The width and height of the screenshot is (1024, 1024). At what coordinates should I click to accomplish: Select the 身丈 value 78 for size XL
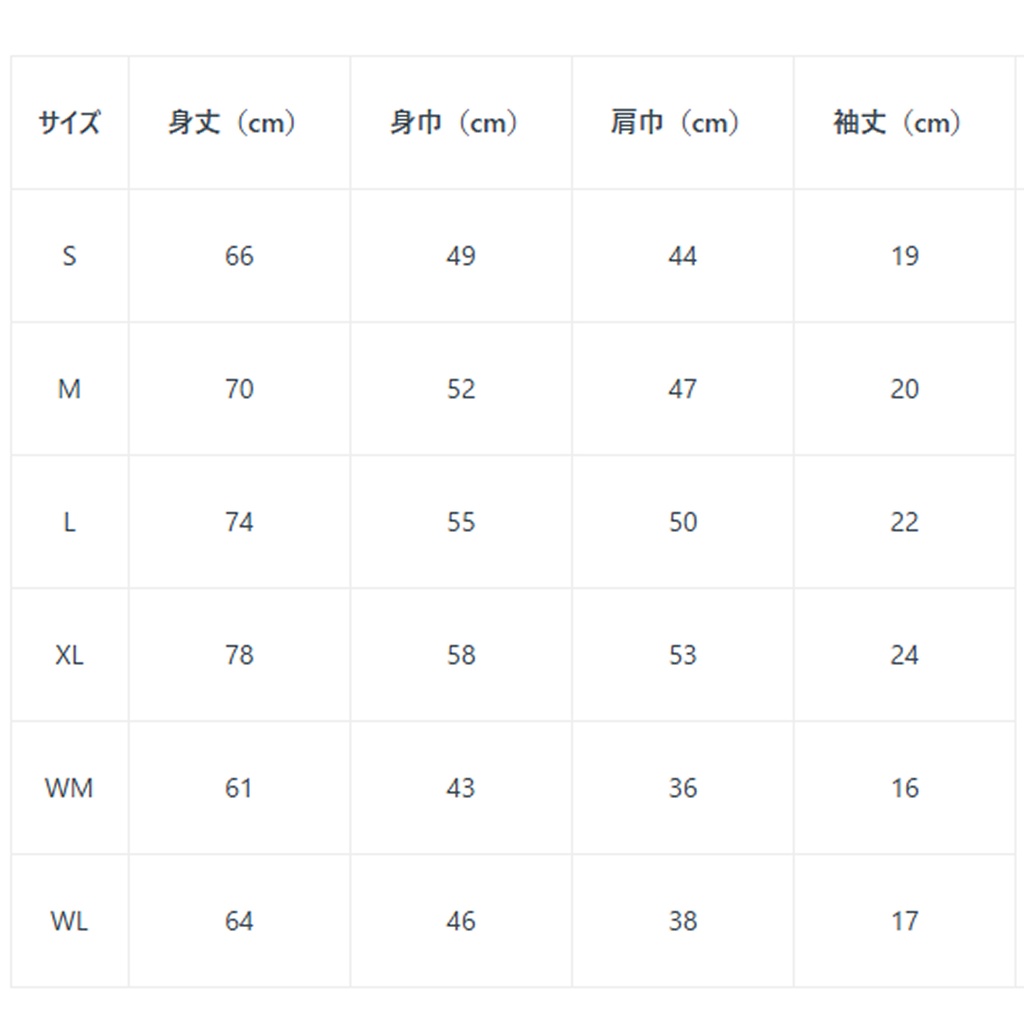click(x=239, y=655)
